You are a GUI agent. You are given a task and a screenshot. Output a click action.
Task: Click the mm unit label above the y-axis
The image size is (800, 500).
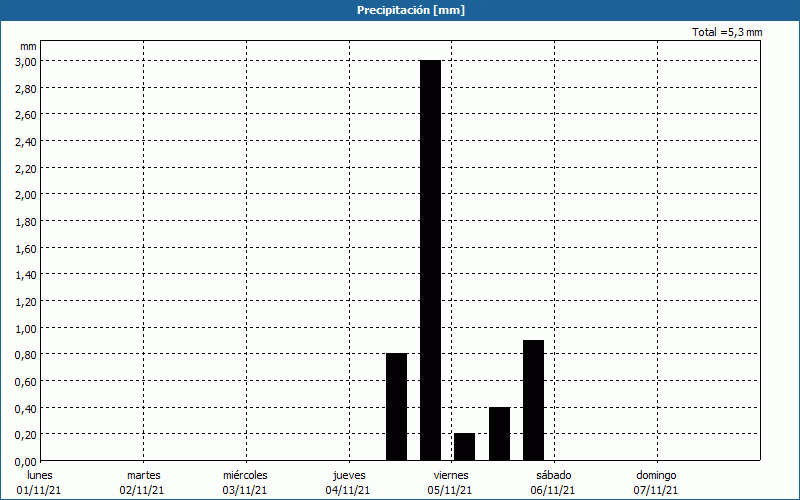coord(28,46)
